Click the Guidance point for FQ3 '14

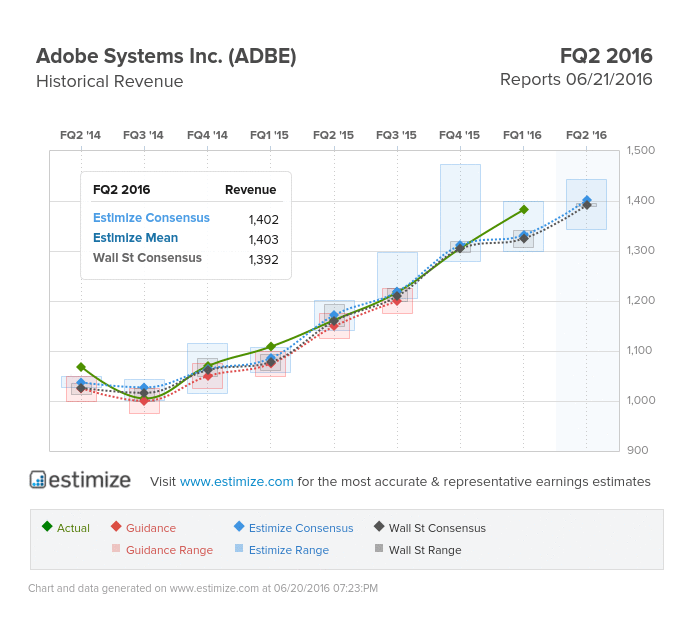click(x=144, y=400)
